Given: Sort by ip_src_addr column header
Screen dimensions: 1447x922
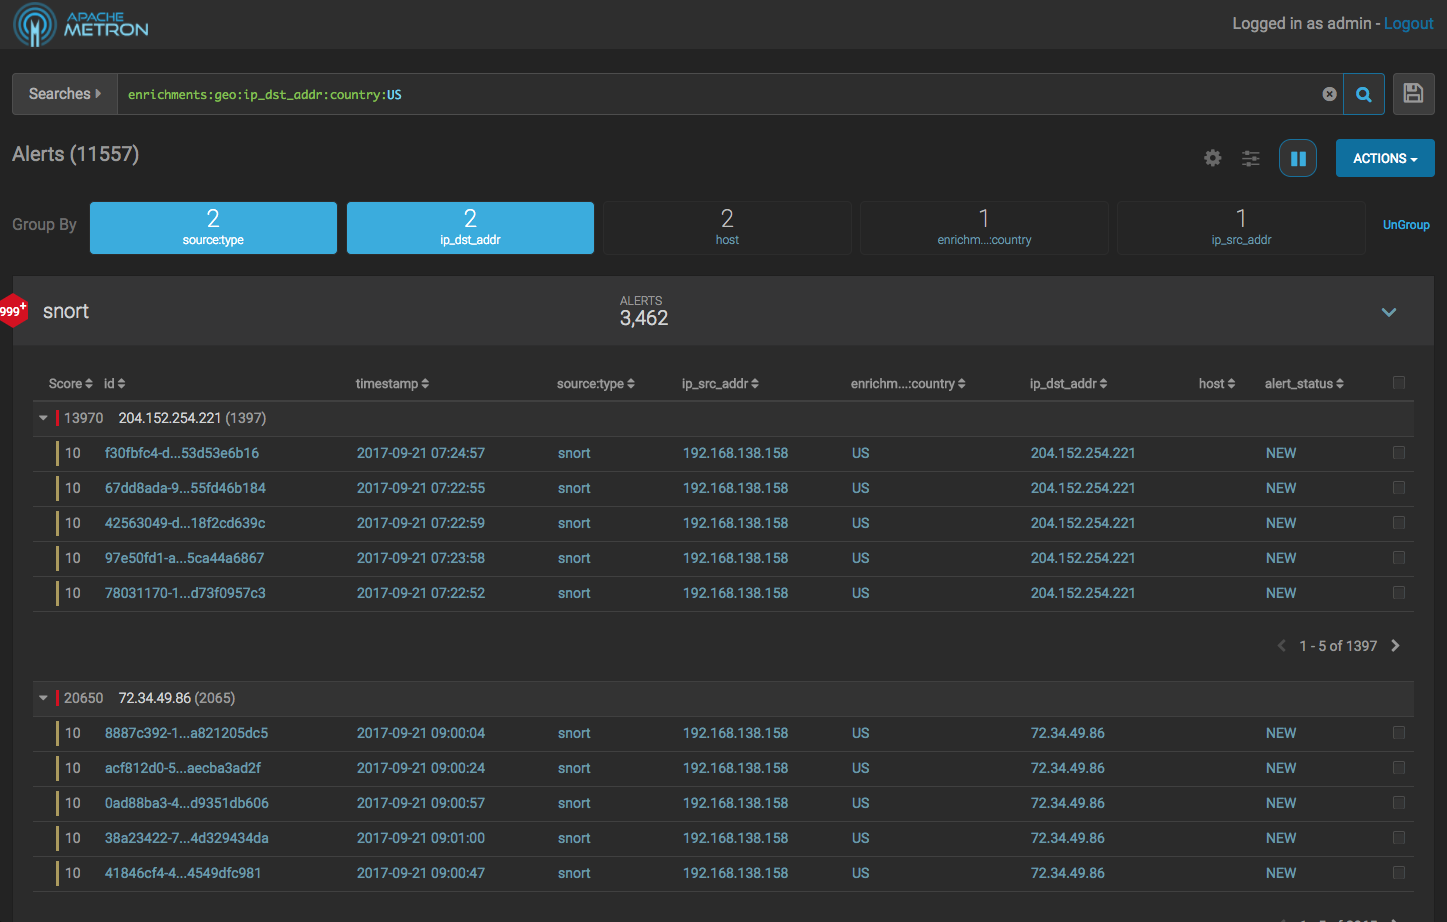Looking at the screenshot, I should point(720,384).
